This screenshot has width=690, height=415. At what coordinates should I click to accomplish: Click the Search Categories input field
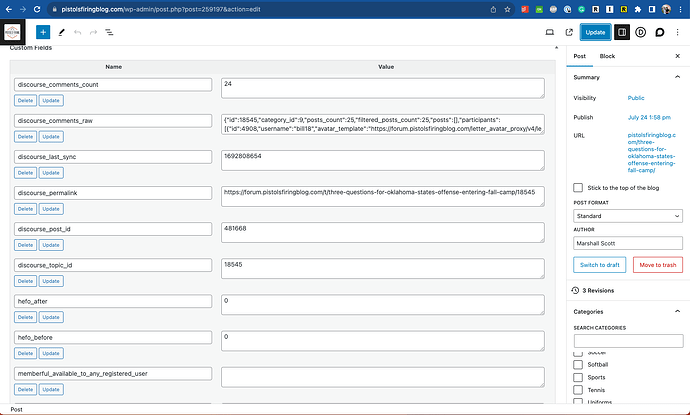[628, 341]
